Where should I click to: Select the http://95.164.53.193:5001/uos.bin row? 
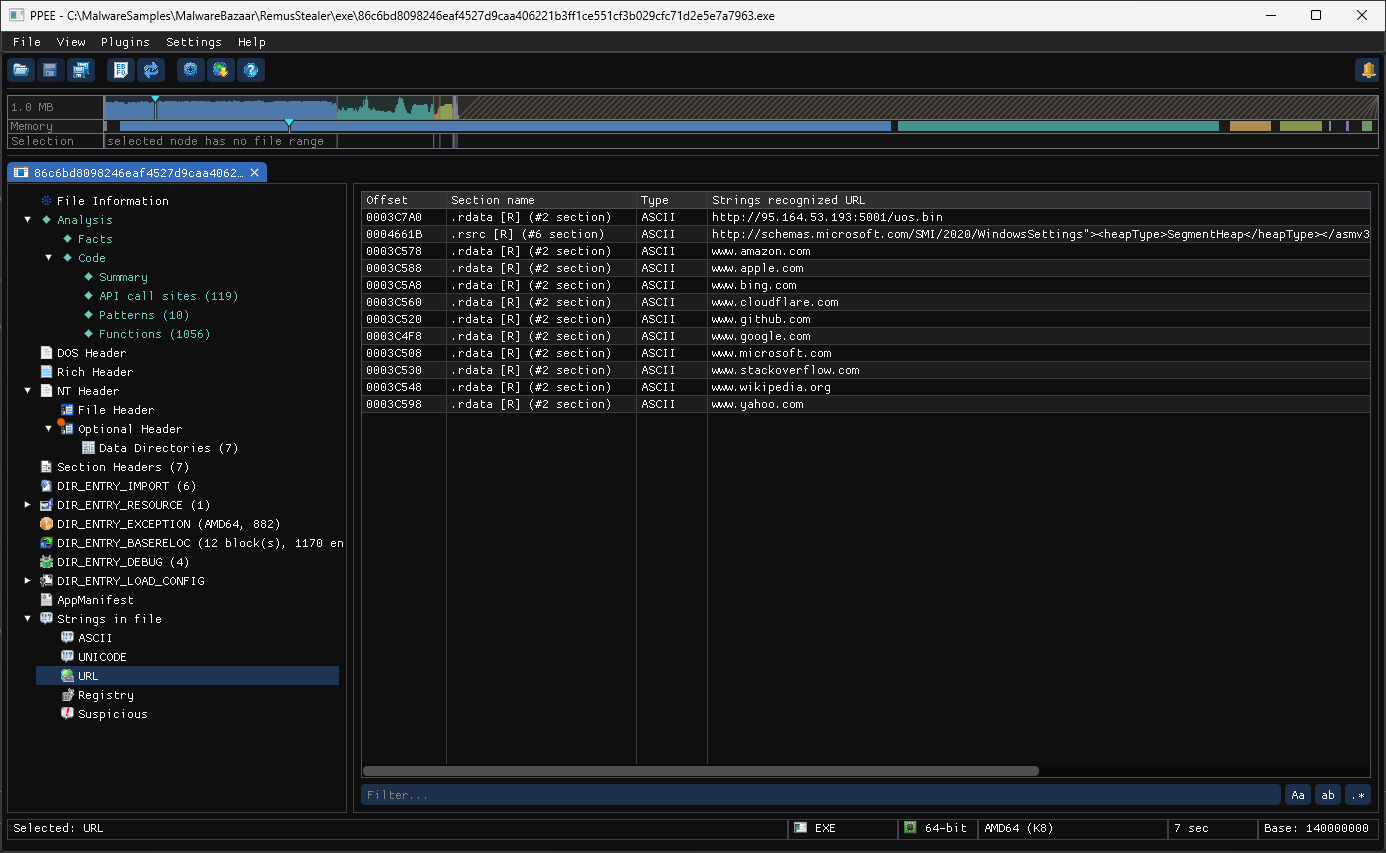pyautogui.click(x=866, y=217)
